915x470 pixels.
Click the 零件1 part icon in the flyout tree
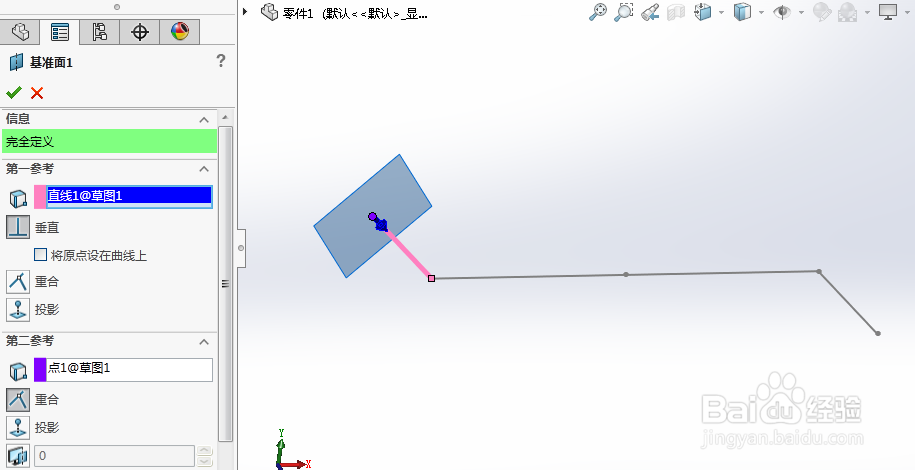coord(269,12)
